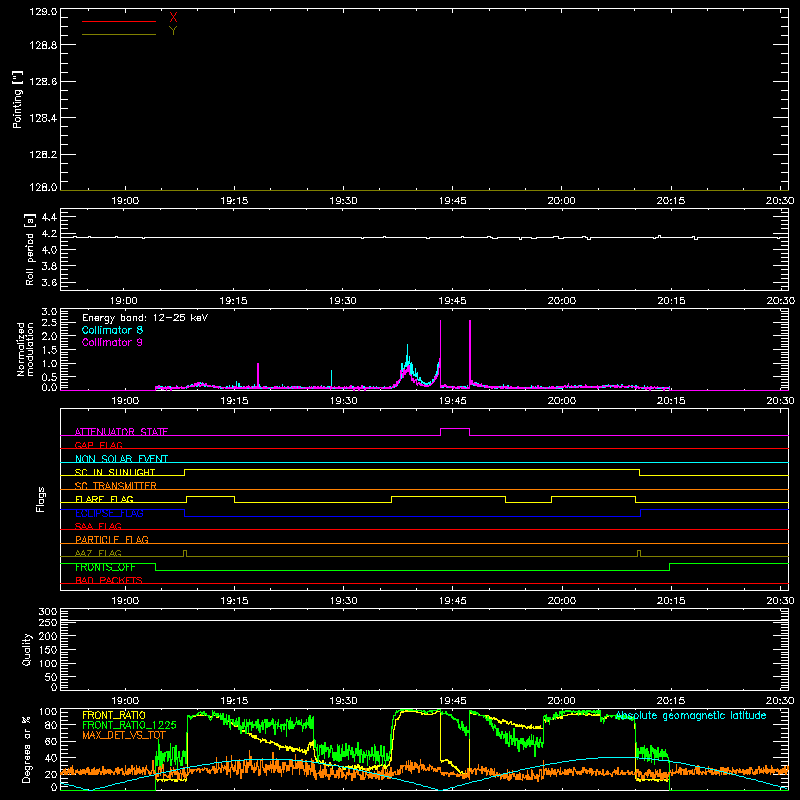This screenshot has width=800, height=800.
Task: Click the 19:30 time label under modulation panel
Action: click(343, 401)
